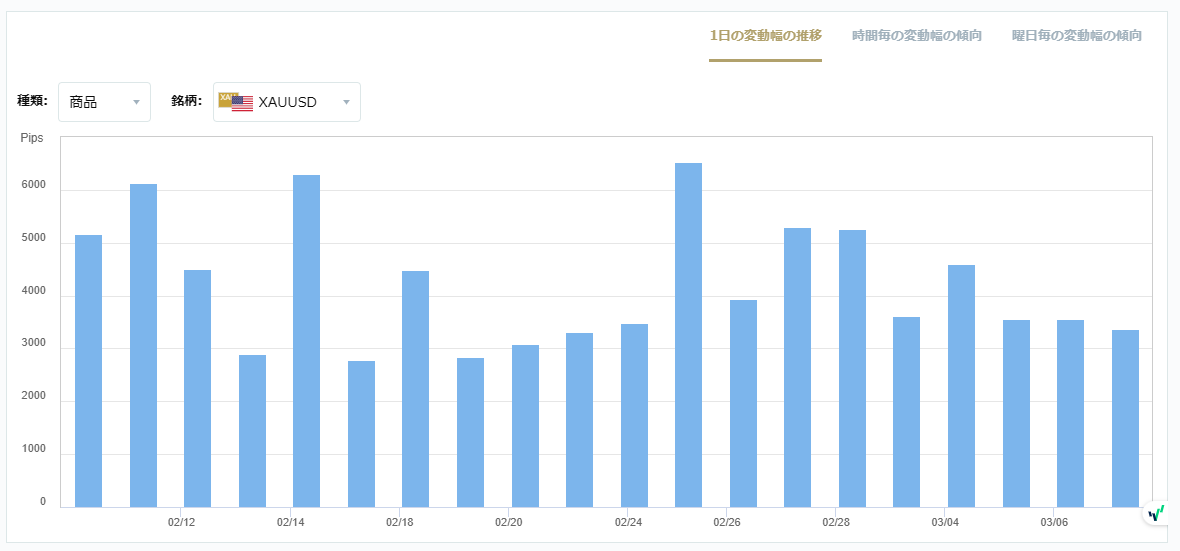Click the blue bar for 02/28
This screenshot has height=551, width=1180.
pos(852,369)
